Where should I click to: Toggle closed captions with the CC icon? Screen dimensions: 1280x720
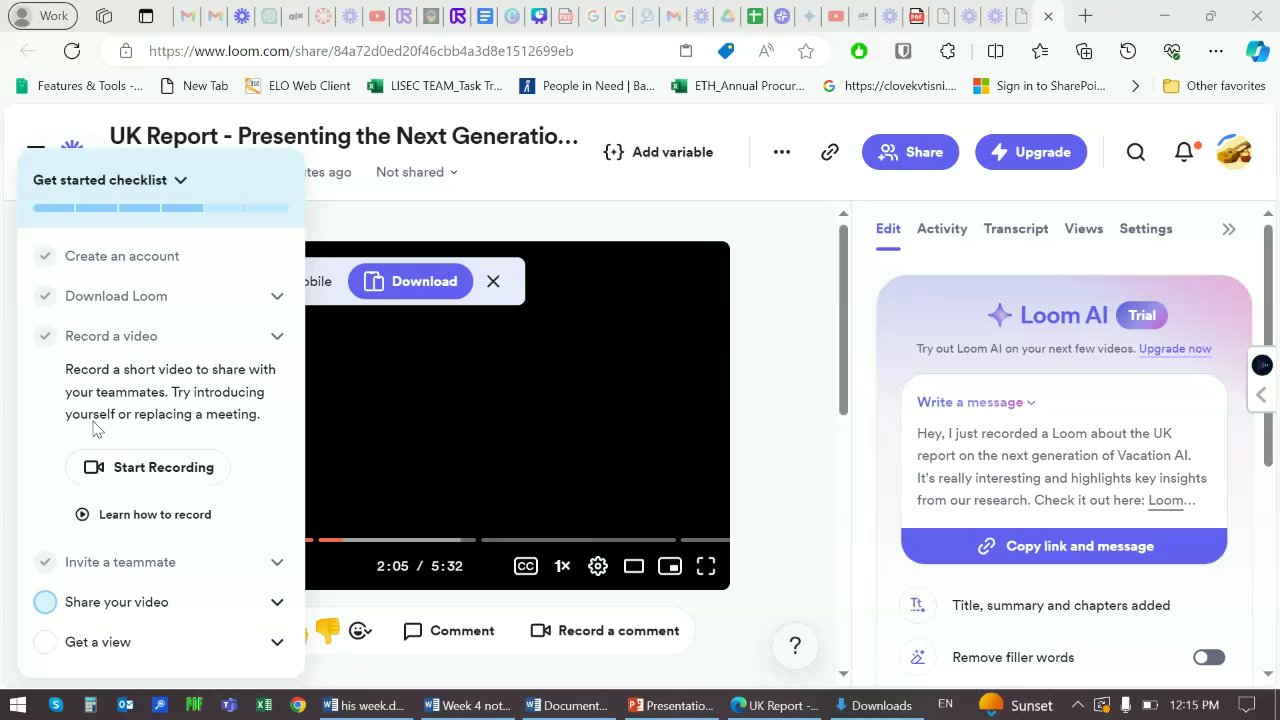coord(526,566)
